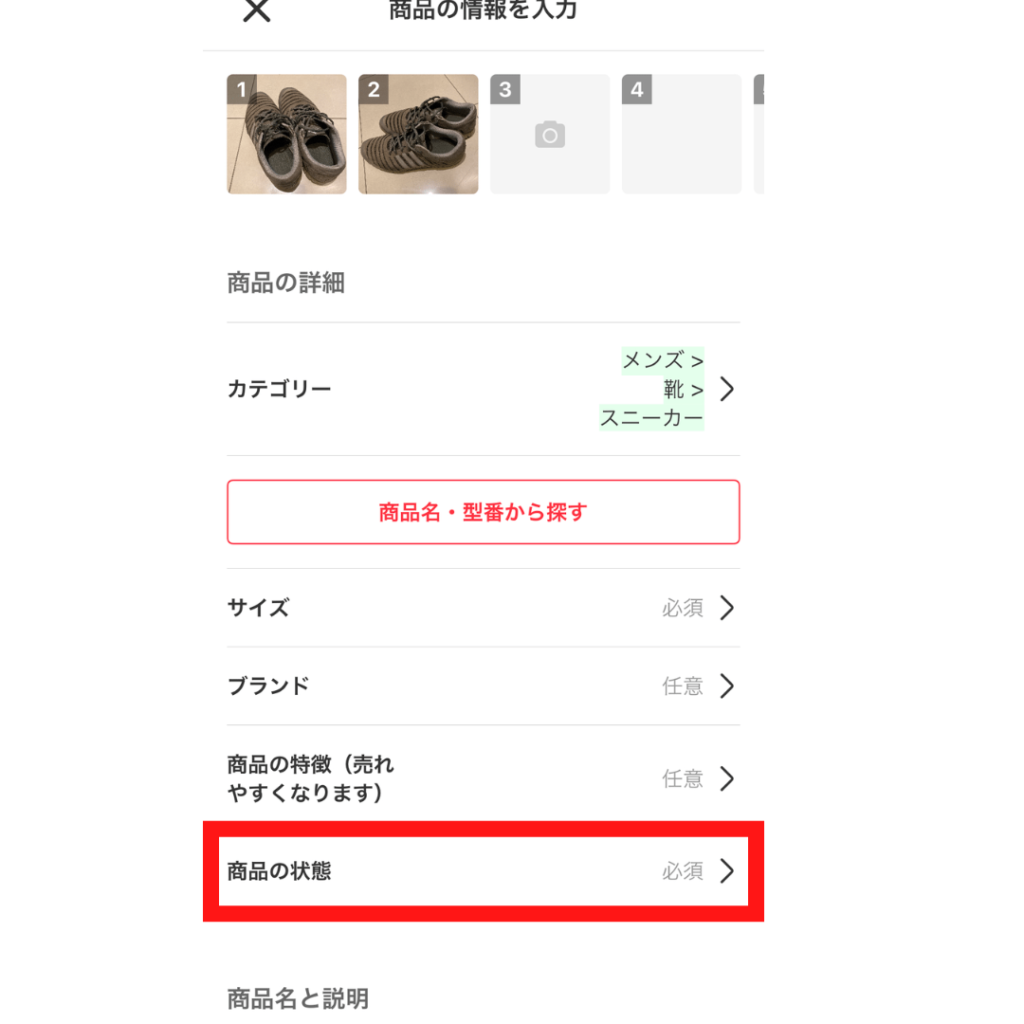Click the number 1 badge on first photo

(242, 89)
